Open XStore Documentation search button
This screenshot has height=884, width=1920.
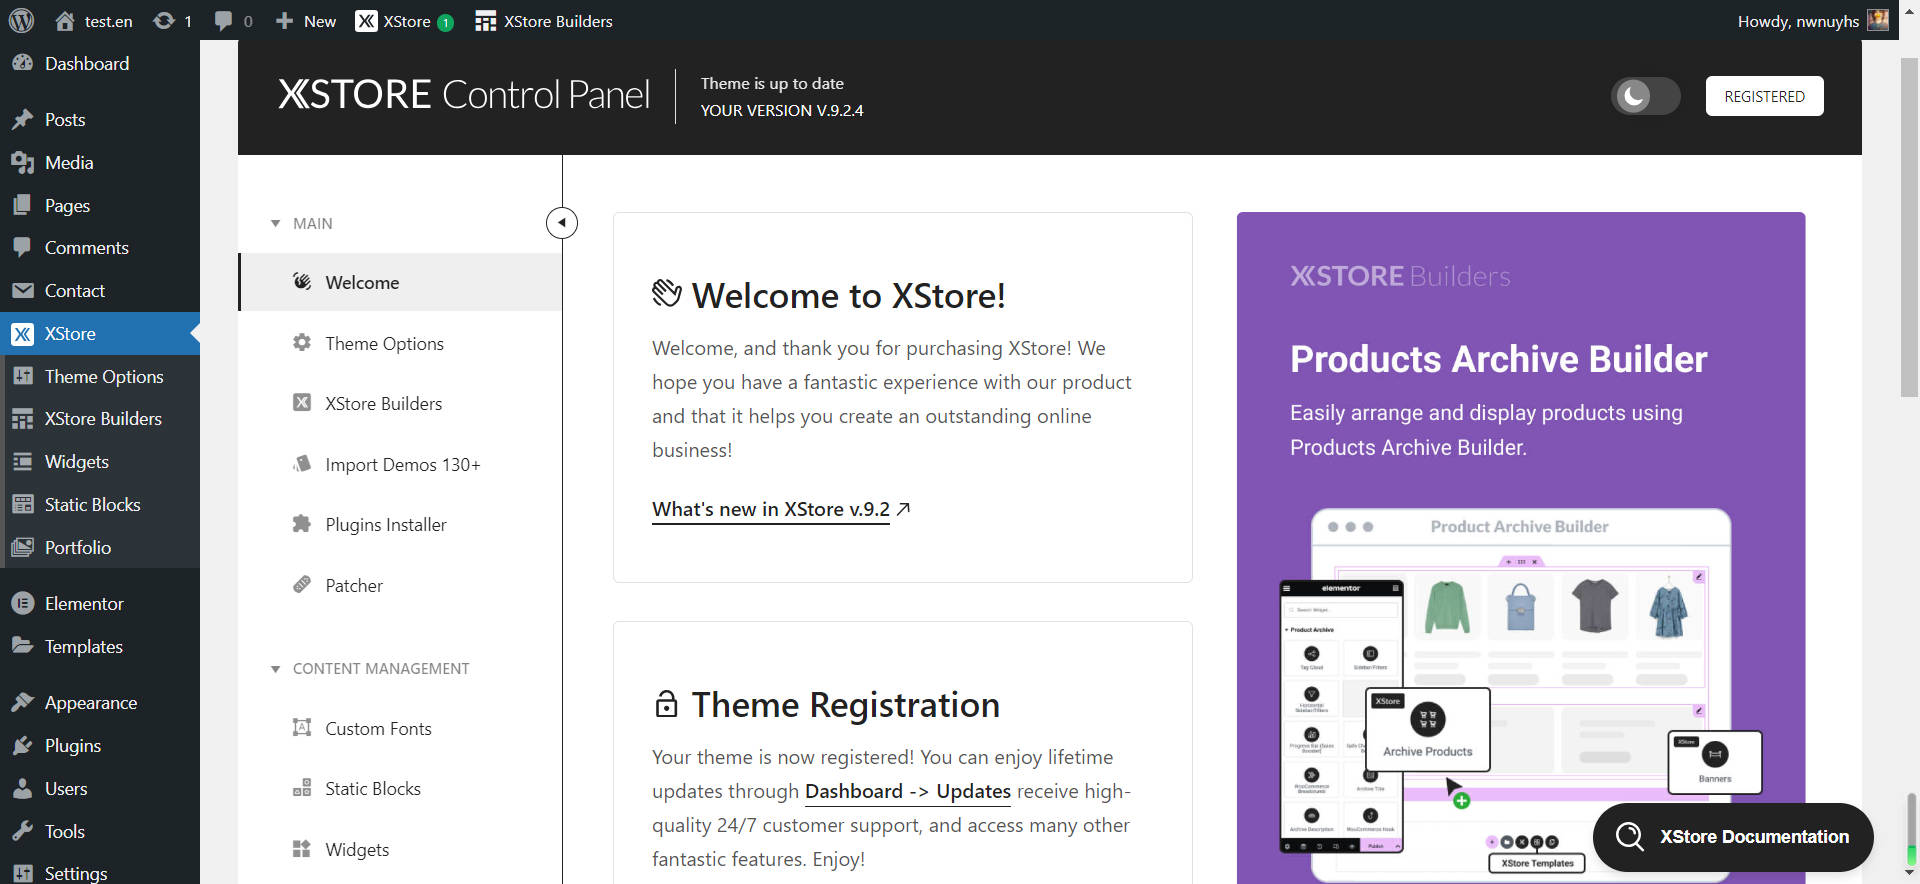pos(1733,837)
